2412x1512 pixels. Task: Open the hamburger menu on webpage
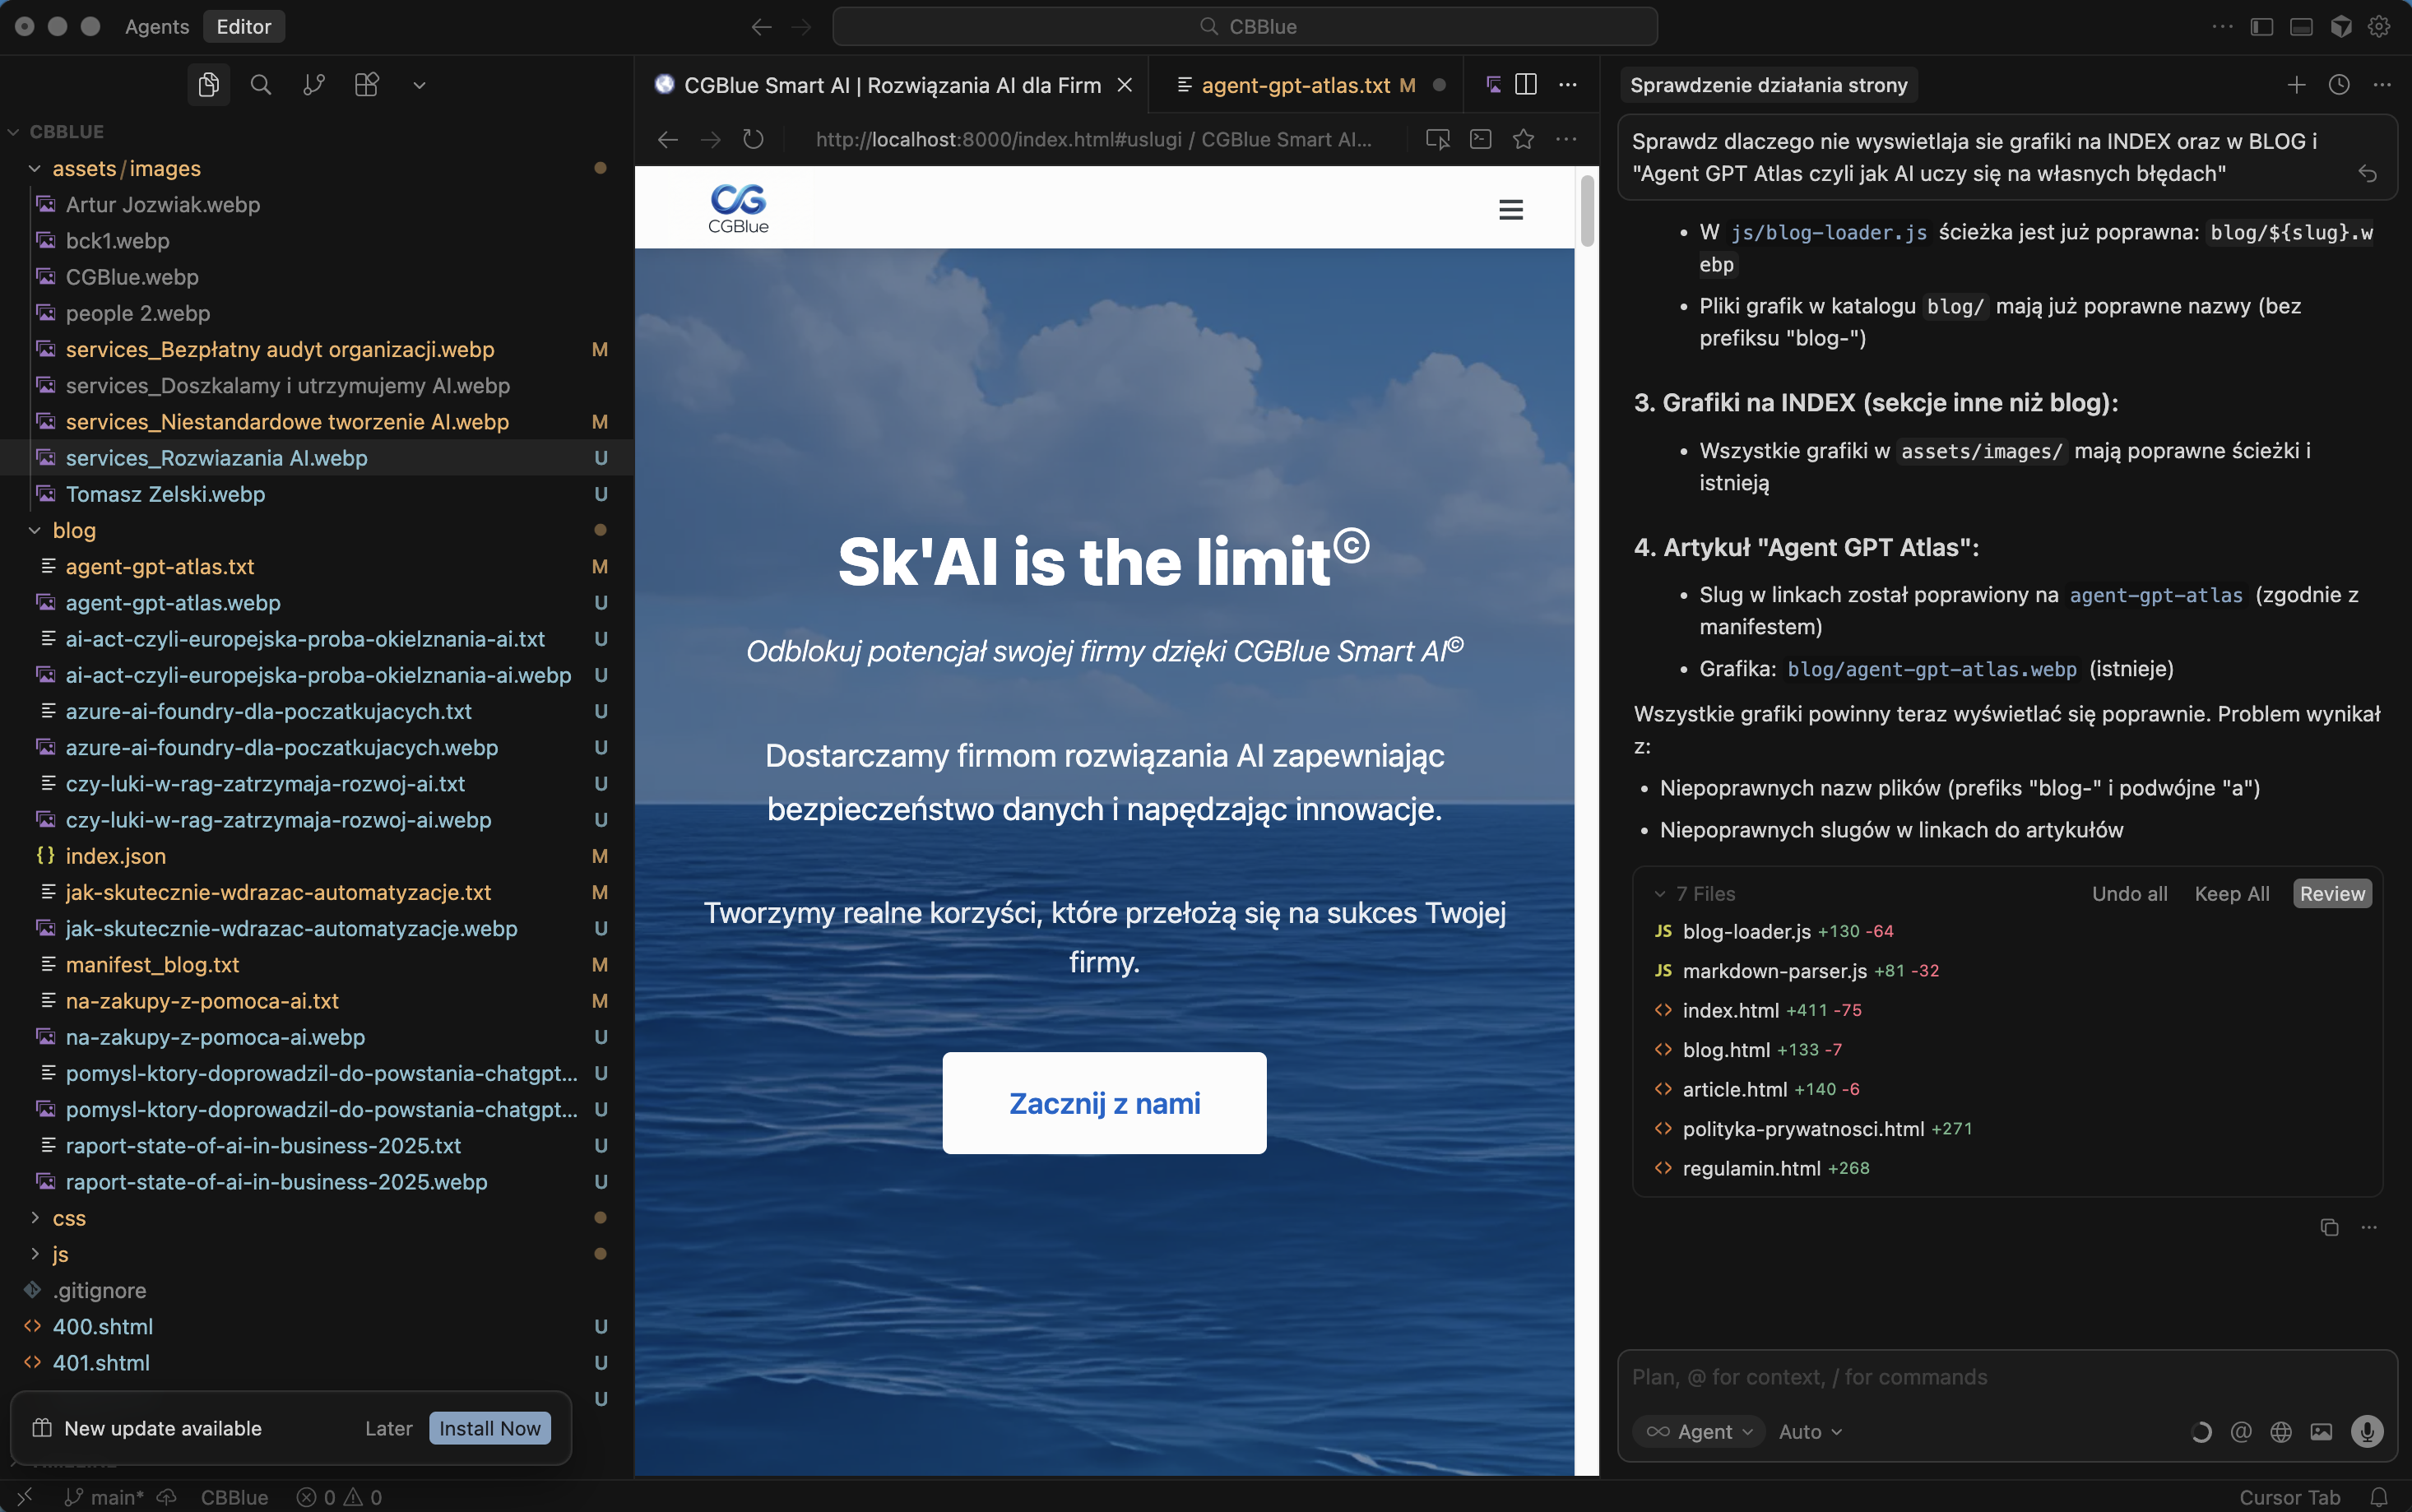click(x=1511, y=210)
